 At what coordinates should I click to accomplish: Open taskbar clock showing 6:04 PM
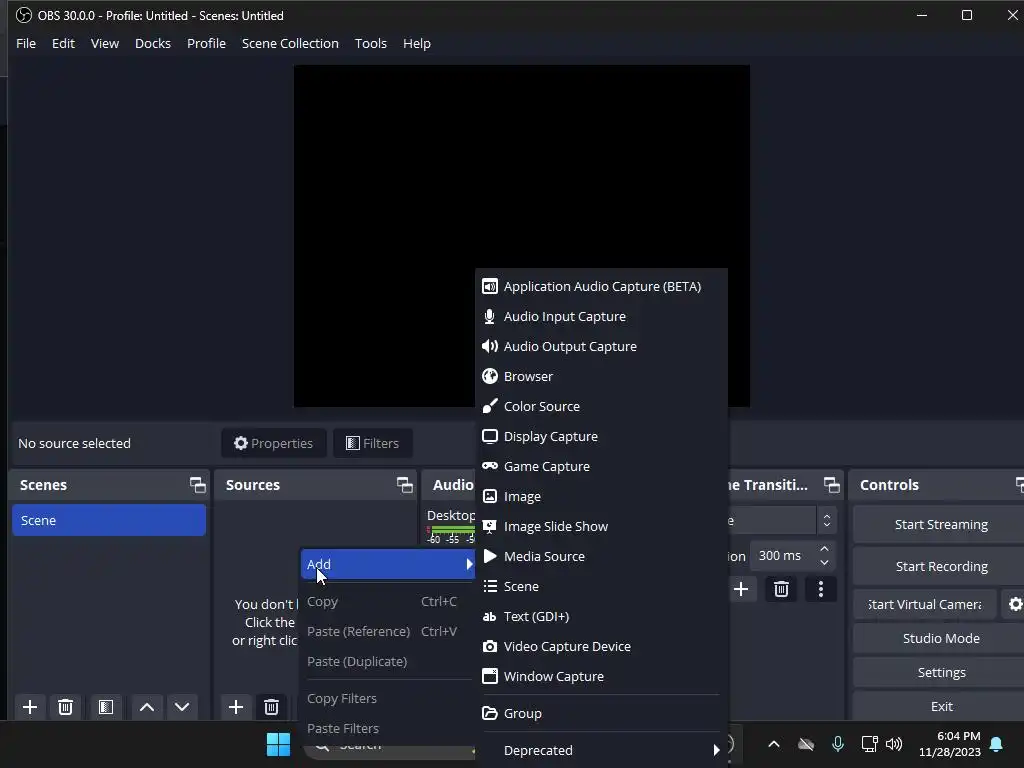tap(950, 744)
